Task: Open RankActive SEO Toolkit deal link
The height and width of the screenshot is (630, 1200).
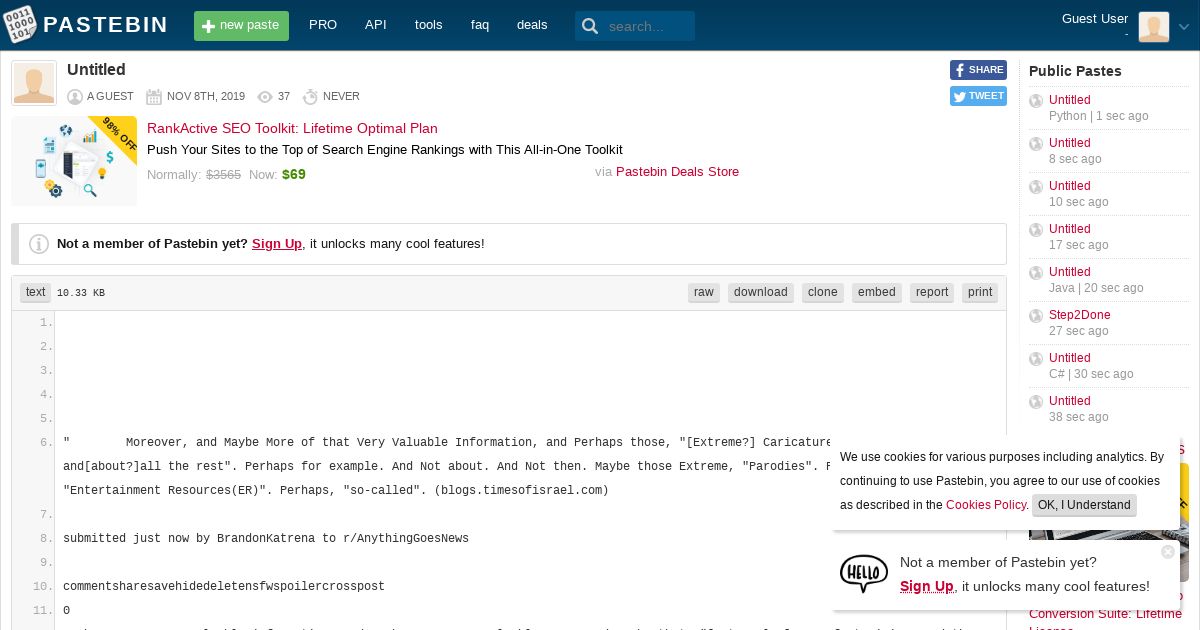Action: click(292, 128)
